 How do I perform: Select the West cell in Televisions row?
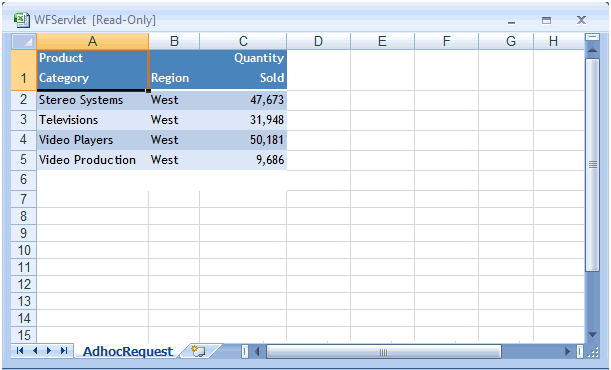[x=174, y=120]
